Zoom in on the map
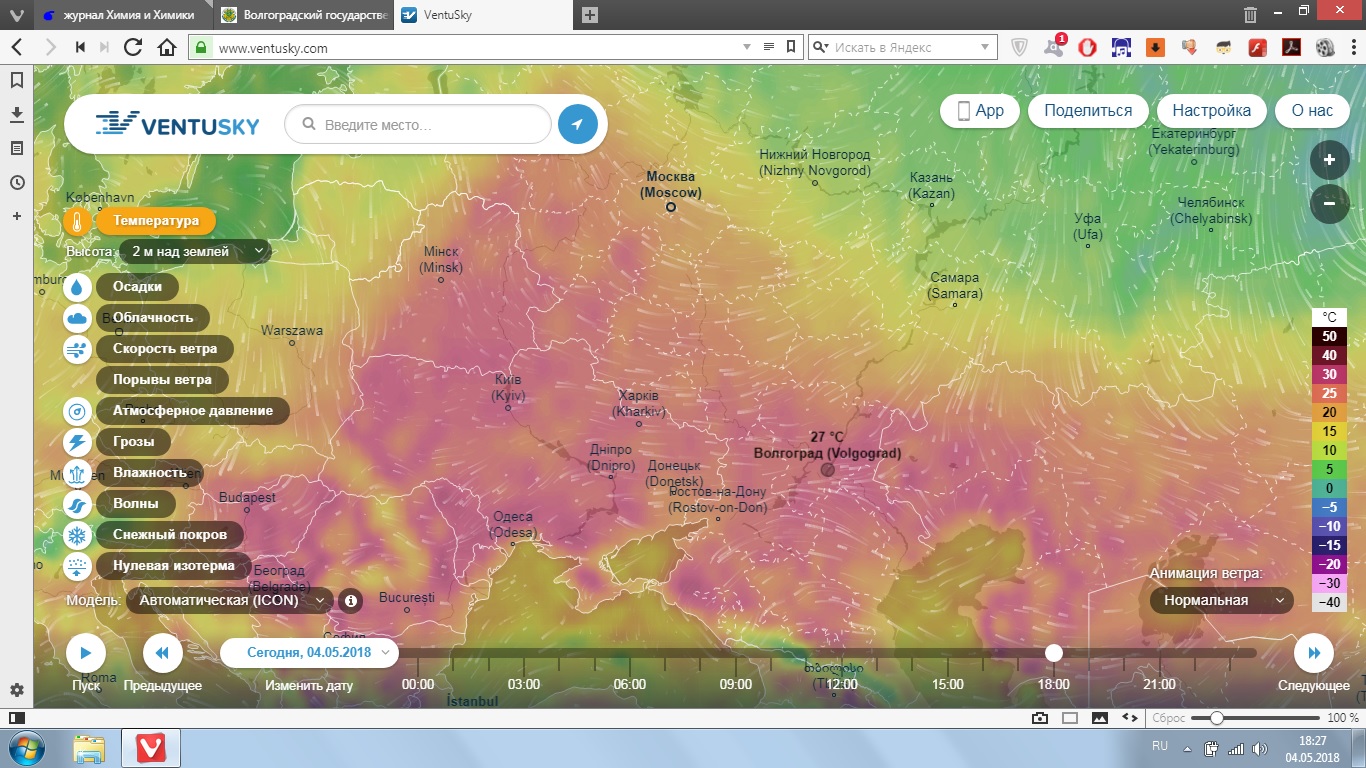This screenshot has height=768, width=1366. tap(1329, 160)
